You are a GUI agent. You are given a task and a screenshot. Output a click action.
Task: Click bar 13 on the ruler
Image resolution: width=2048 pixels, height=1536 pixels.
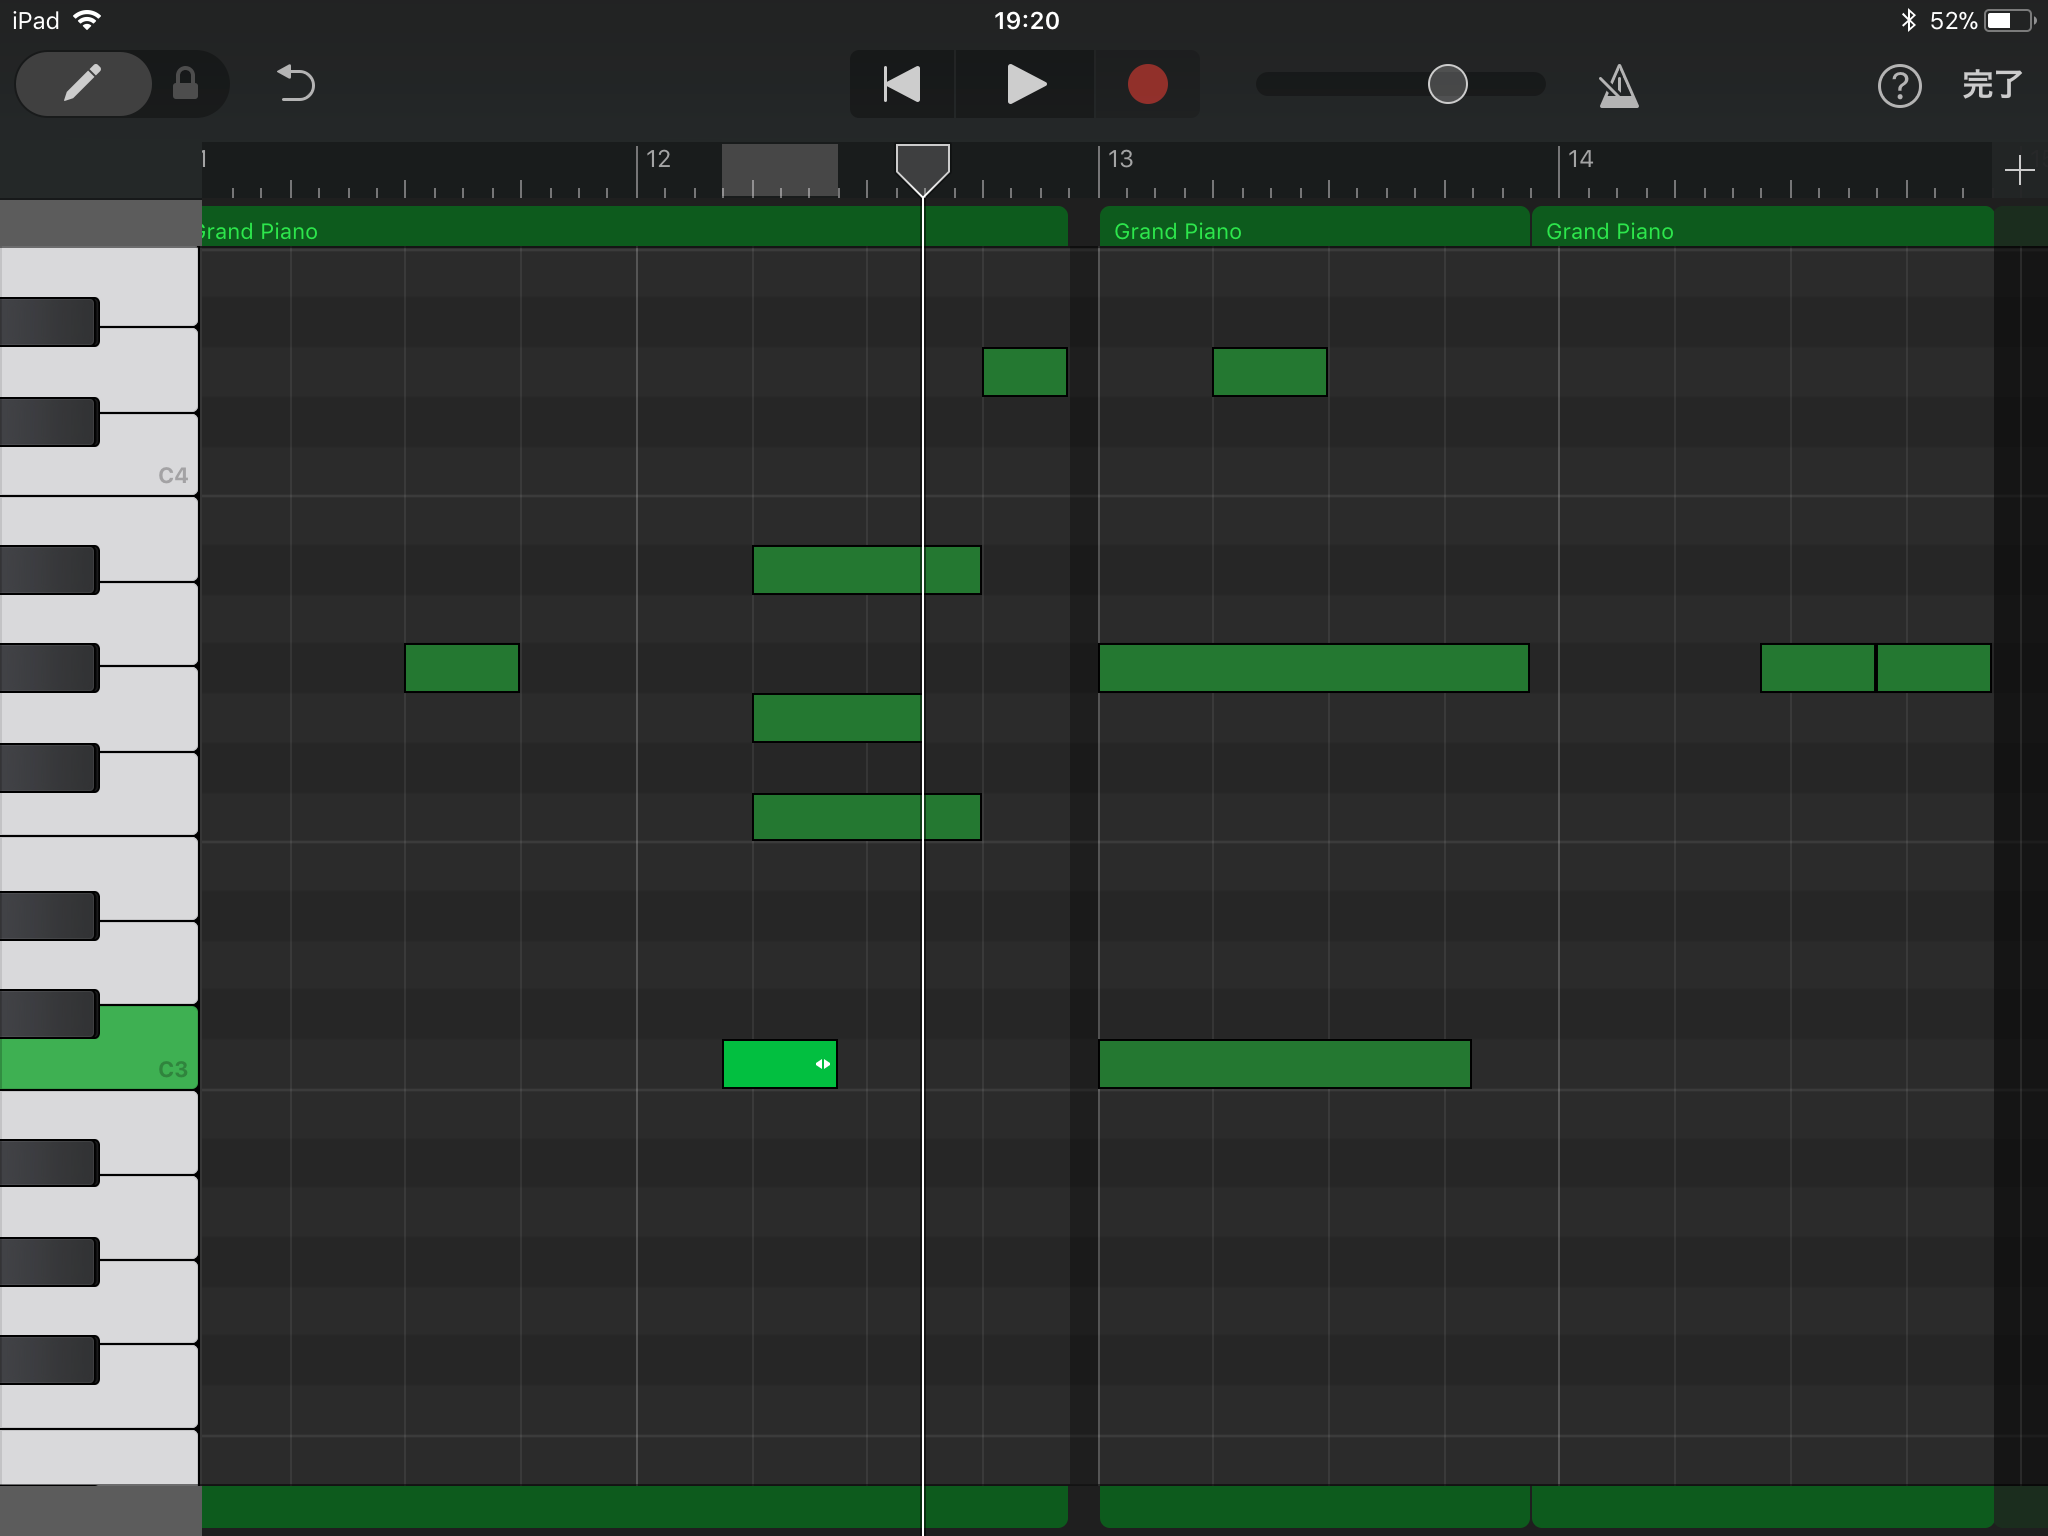pyautogui.click(x=1120, y=159)
